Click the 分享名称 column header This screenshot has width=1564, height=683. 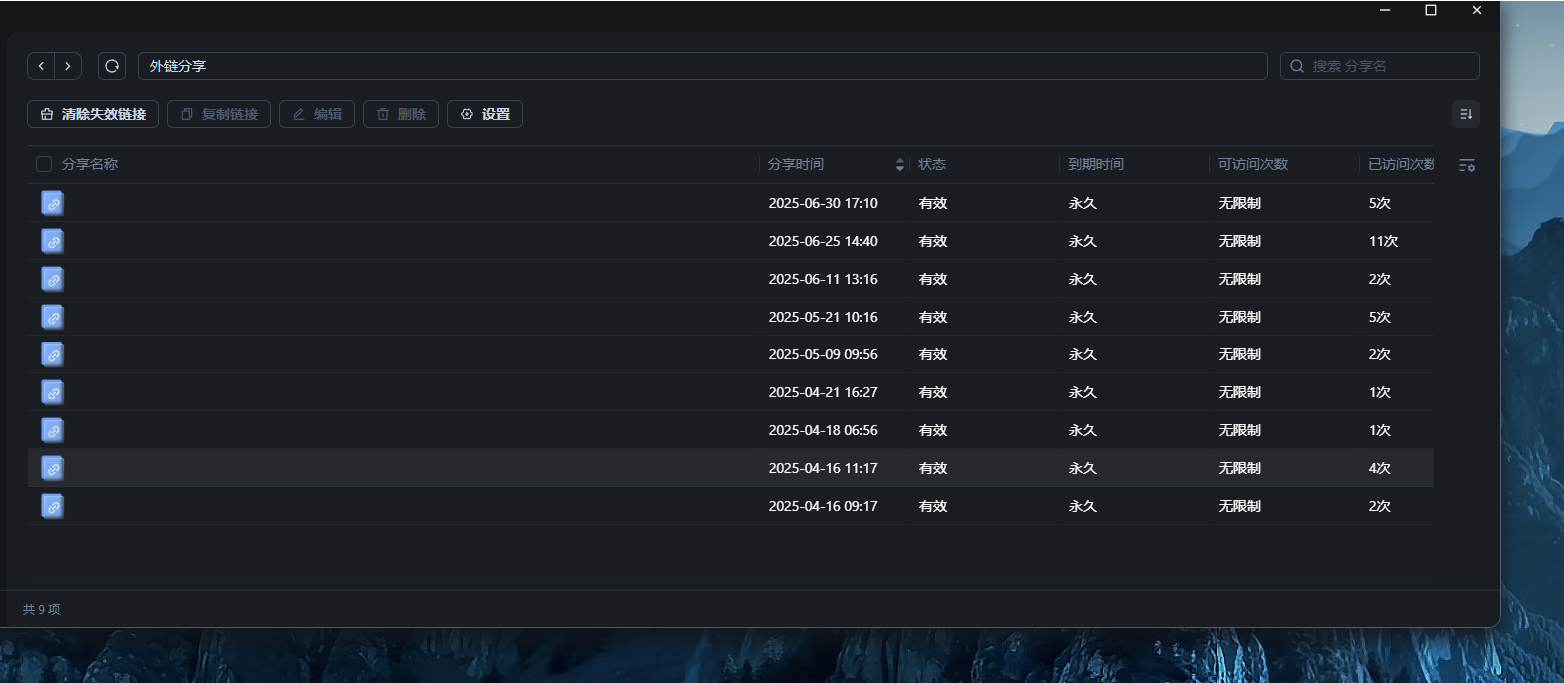(90, 164)
